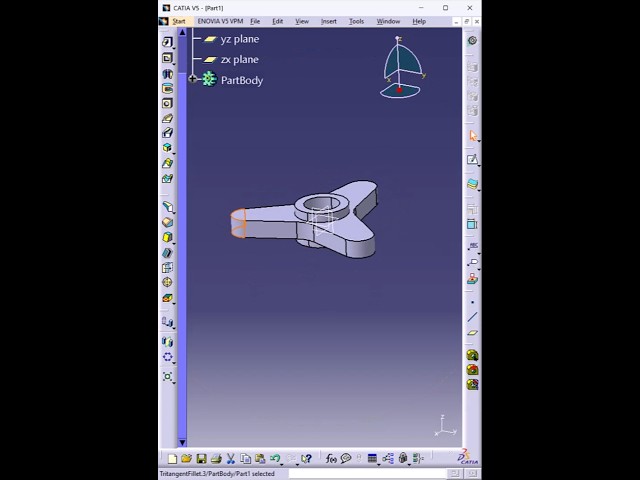Select the Edge Fillet tool
640x480 pixels.
pos(167,207)
